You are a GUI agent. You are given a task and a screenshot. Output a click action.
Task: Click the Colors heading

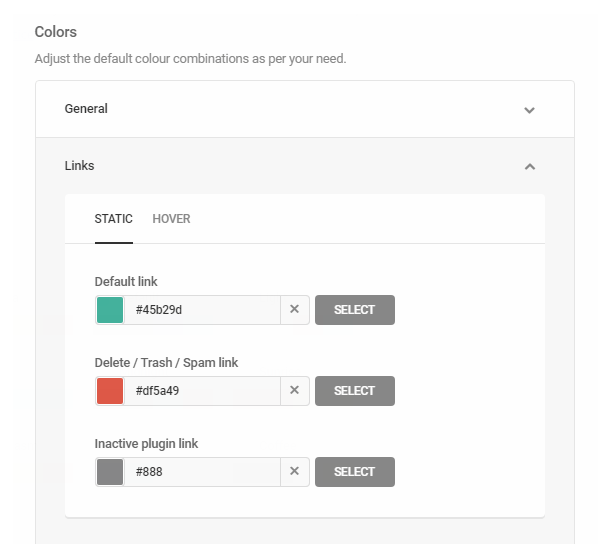[x=56, y=32]
